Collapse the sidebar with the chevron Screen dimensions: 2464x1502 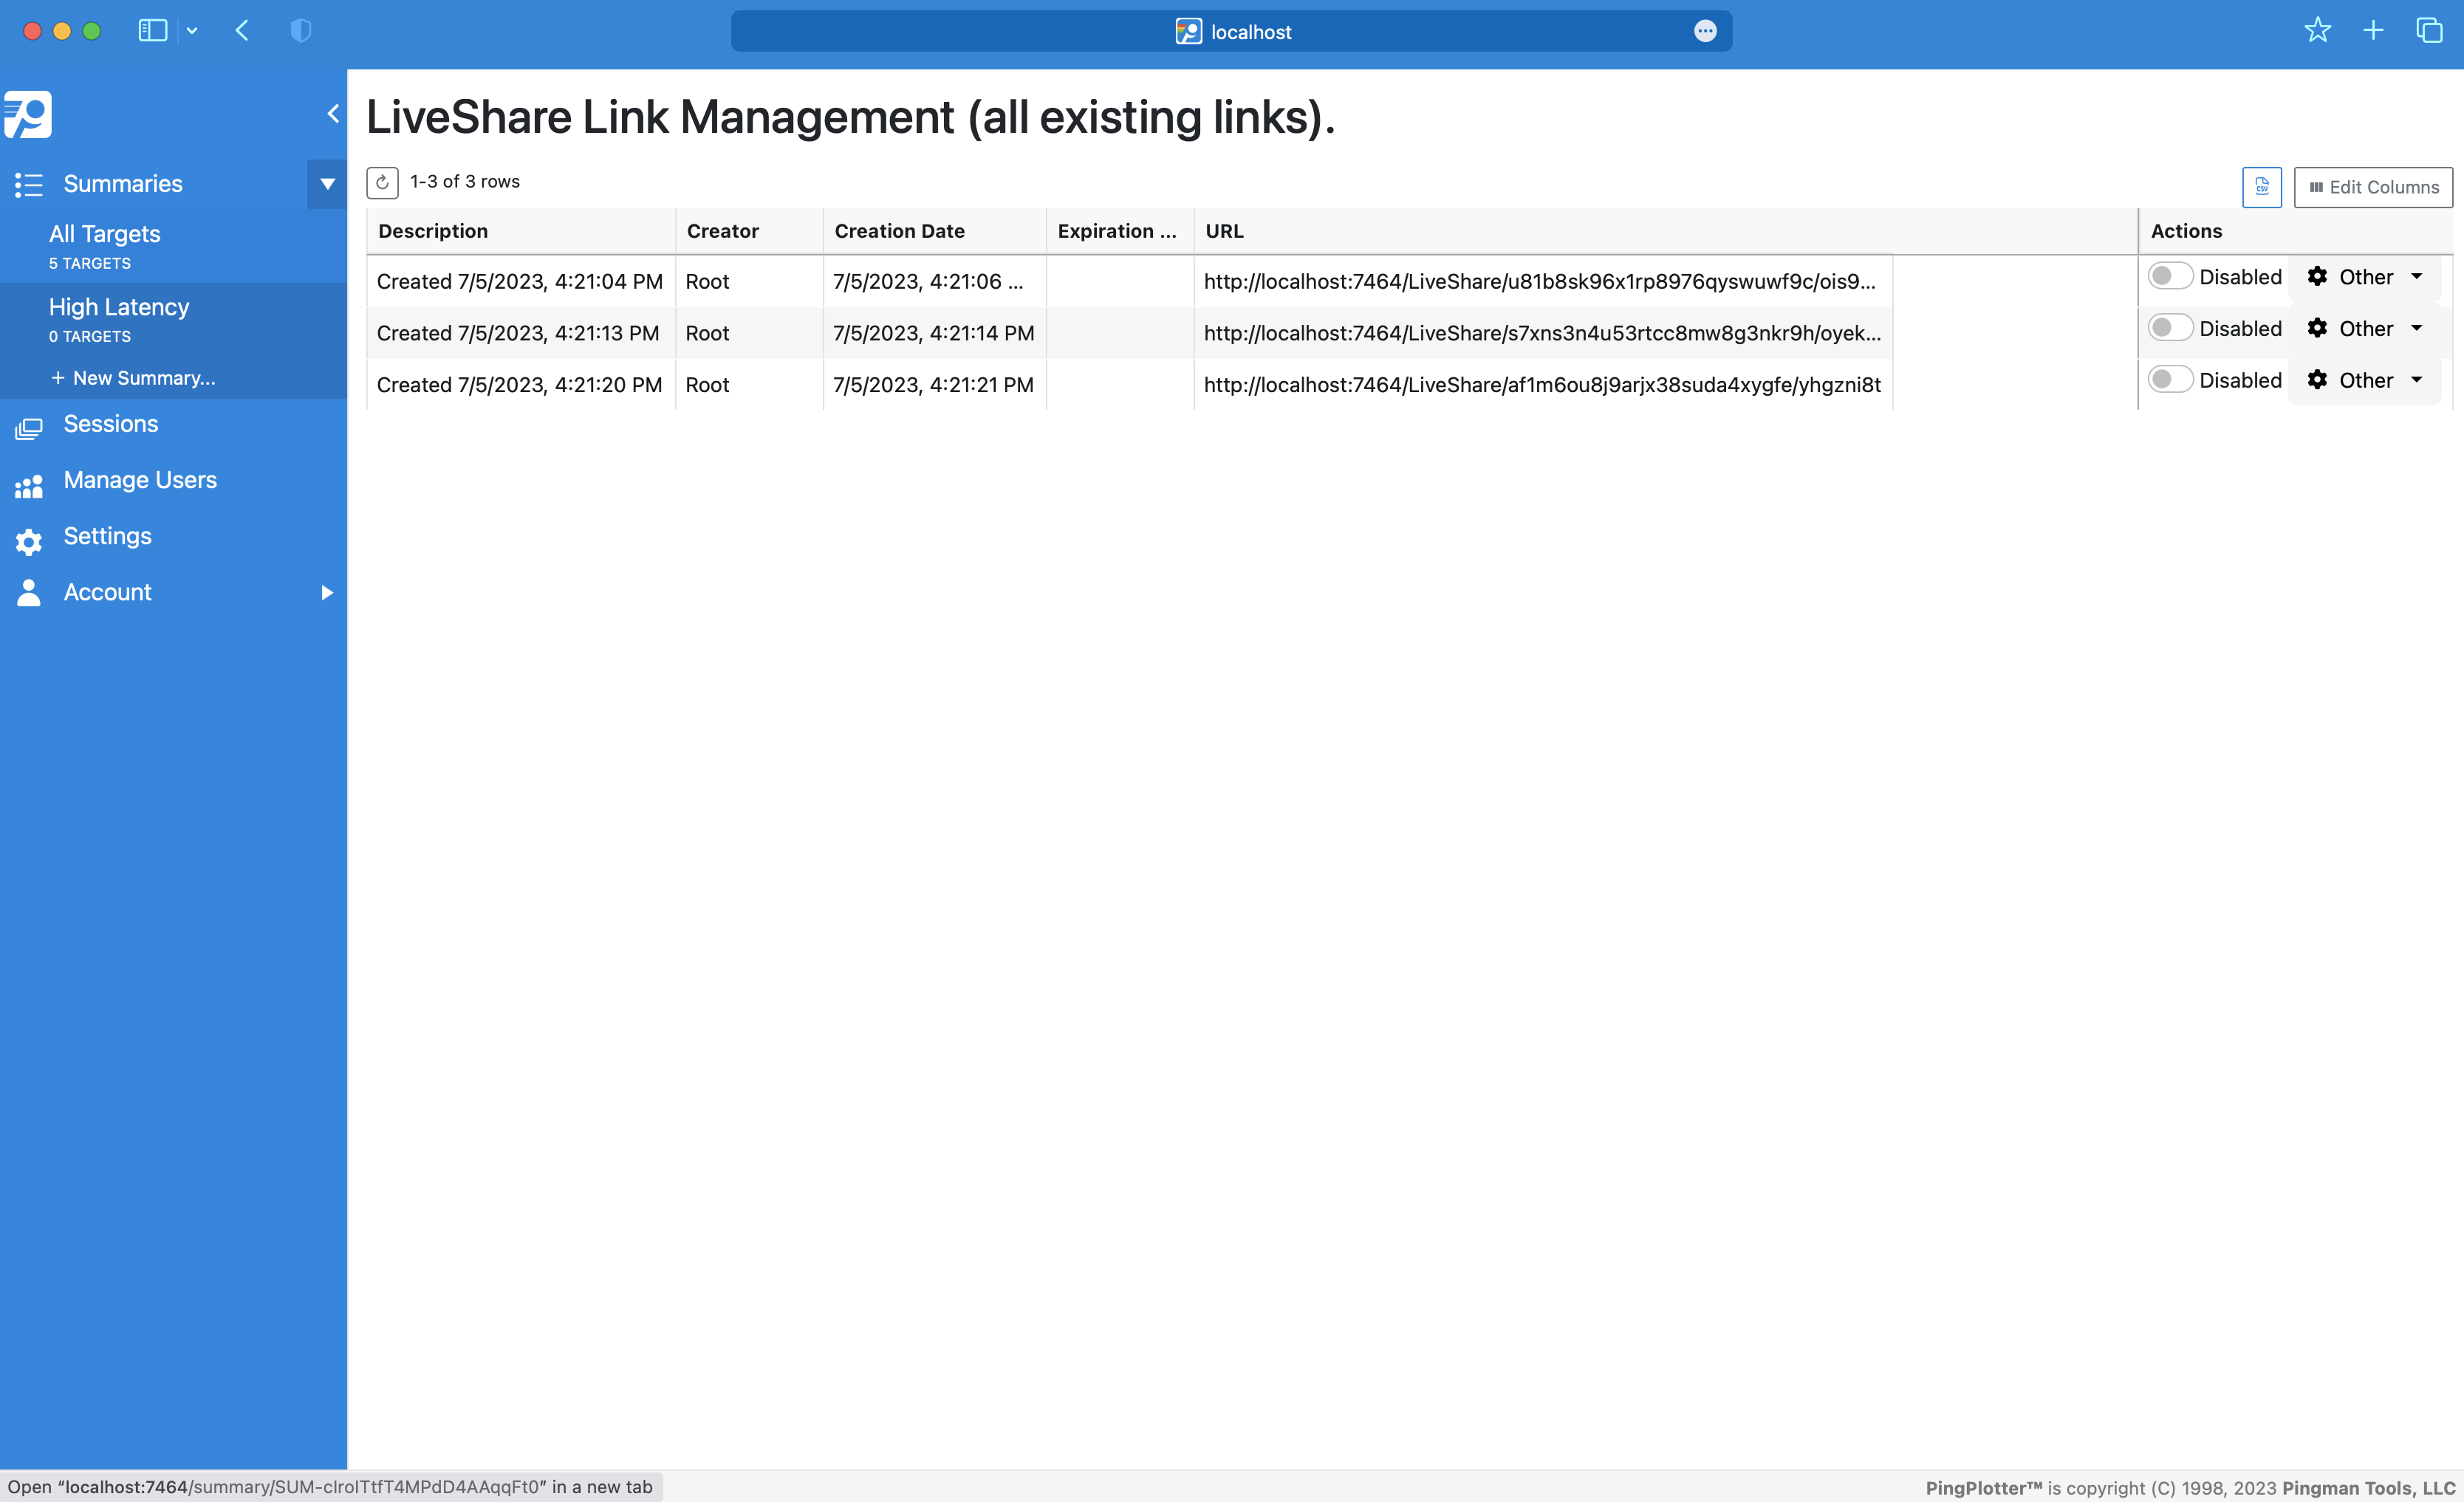pos(334,113)
